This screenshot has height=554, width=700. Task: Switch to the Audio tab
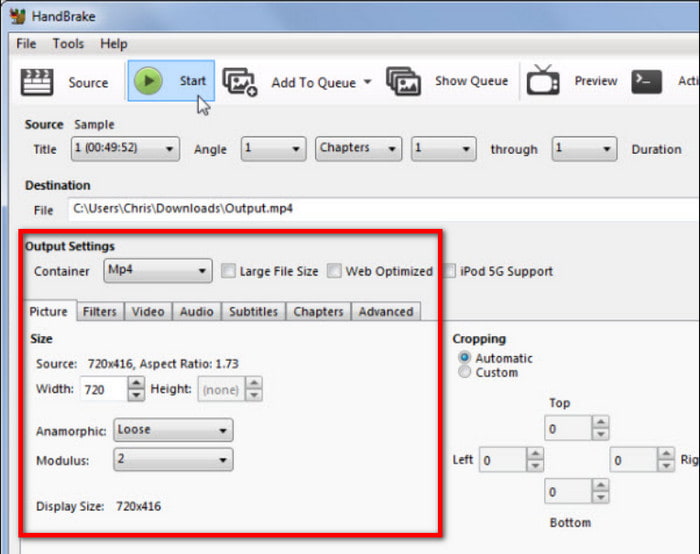click(196, 311)
